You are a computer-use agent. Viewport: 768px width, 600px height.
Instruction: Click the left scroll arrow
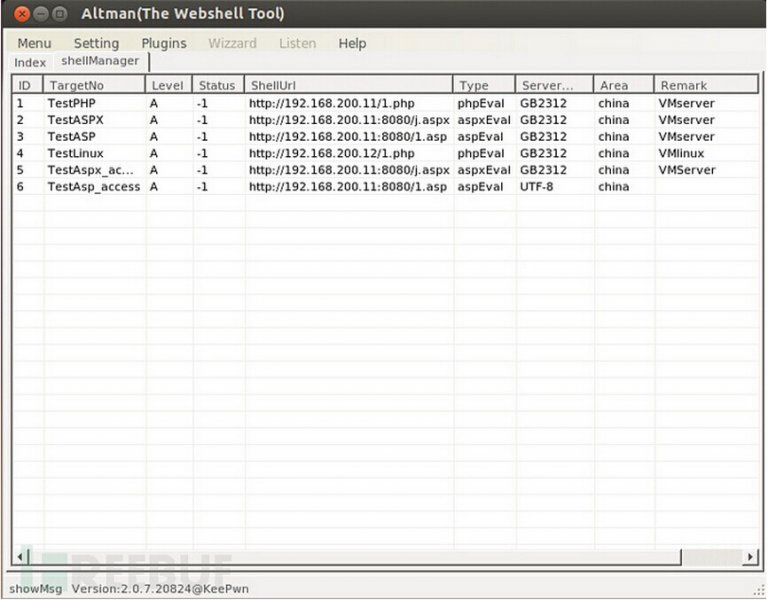[21, 557]
